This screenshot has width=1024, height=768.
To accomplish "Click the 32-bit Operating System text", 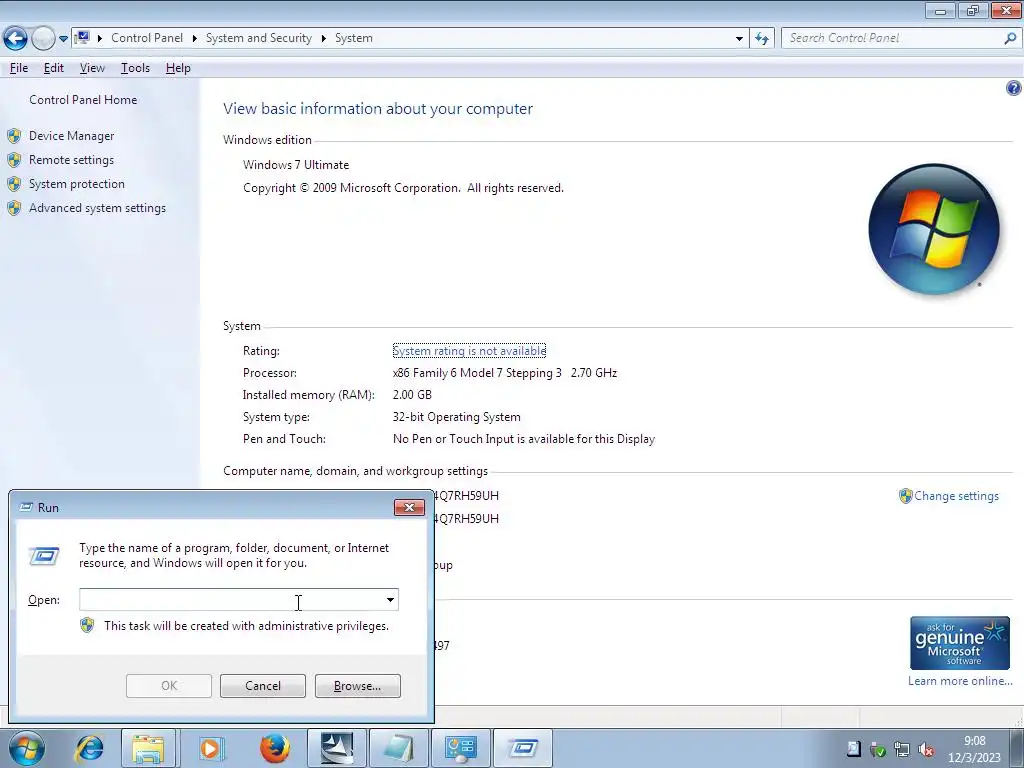I will point(456,417).
